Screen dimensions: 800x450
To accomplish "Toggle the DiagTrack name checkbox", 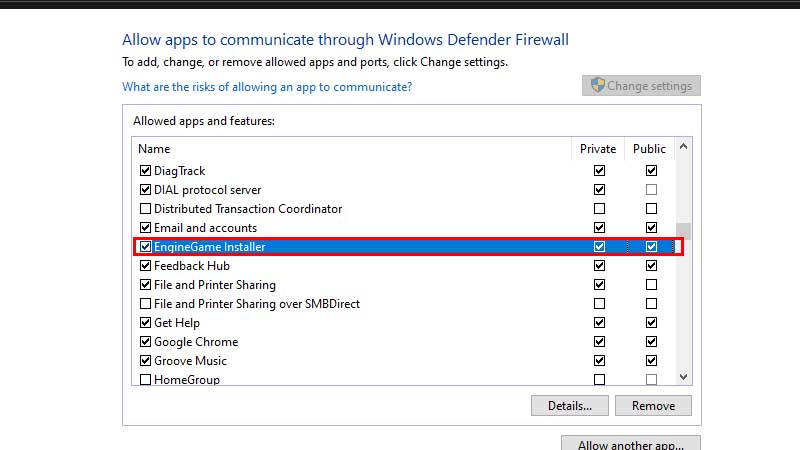I will [145, 170].
